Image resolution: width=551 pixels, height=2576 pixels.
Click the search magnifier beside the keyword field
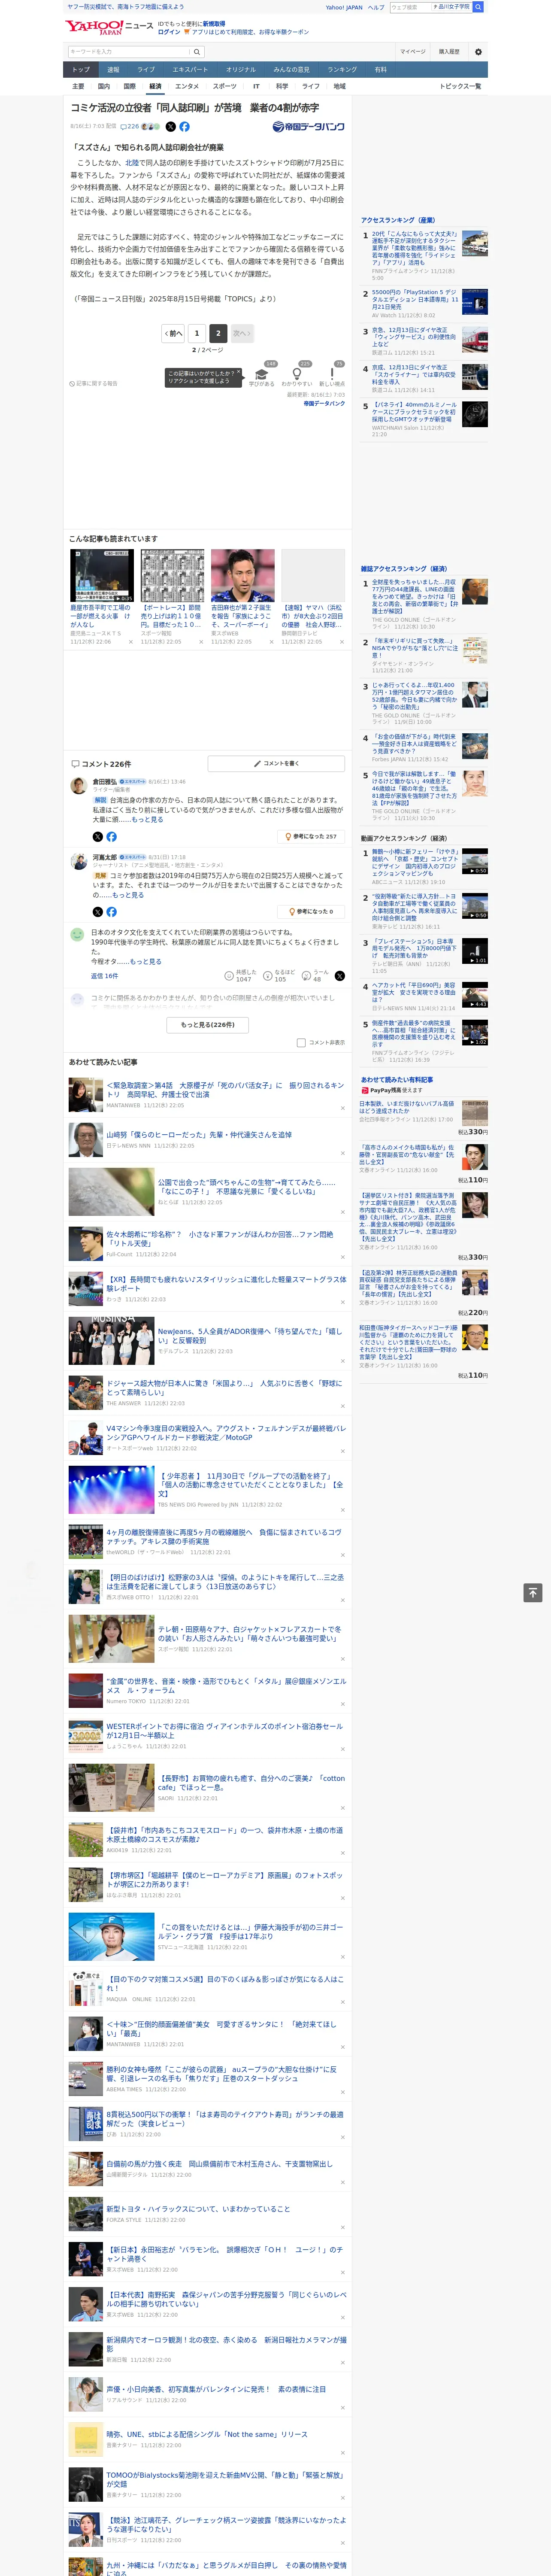(x=197, y=52)
